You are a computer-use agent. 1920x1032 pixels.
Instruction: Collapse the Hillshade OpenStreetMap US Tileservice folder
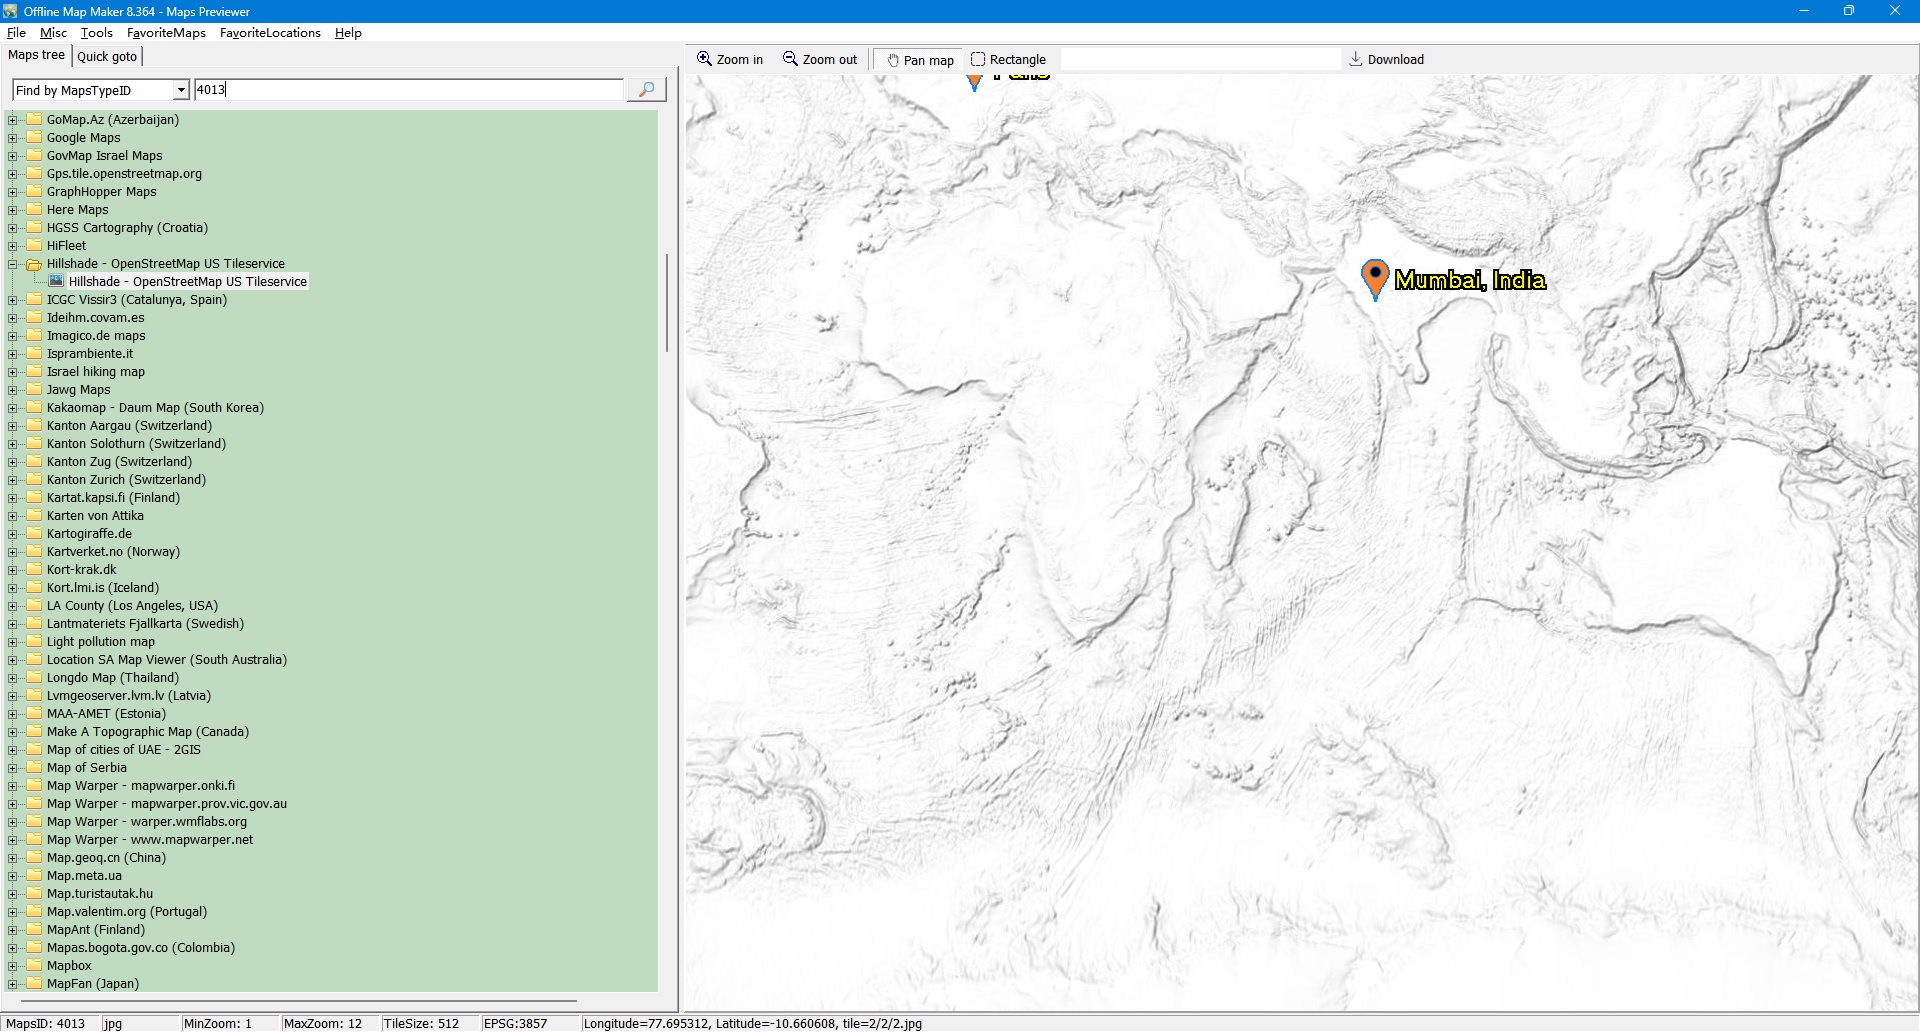pos(12,264)
